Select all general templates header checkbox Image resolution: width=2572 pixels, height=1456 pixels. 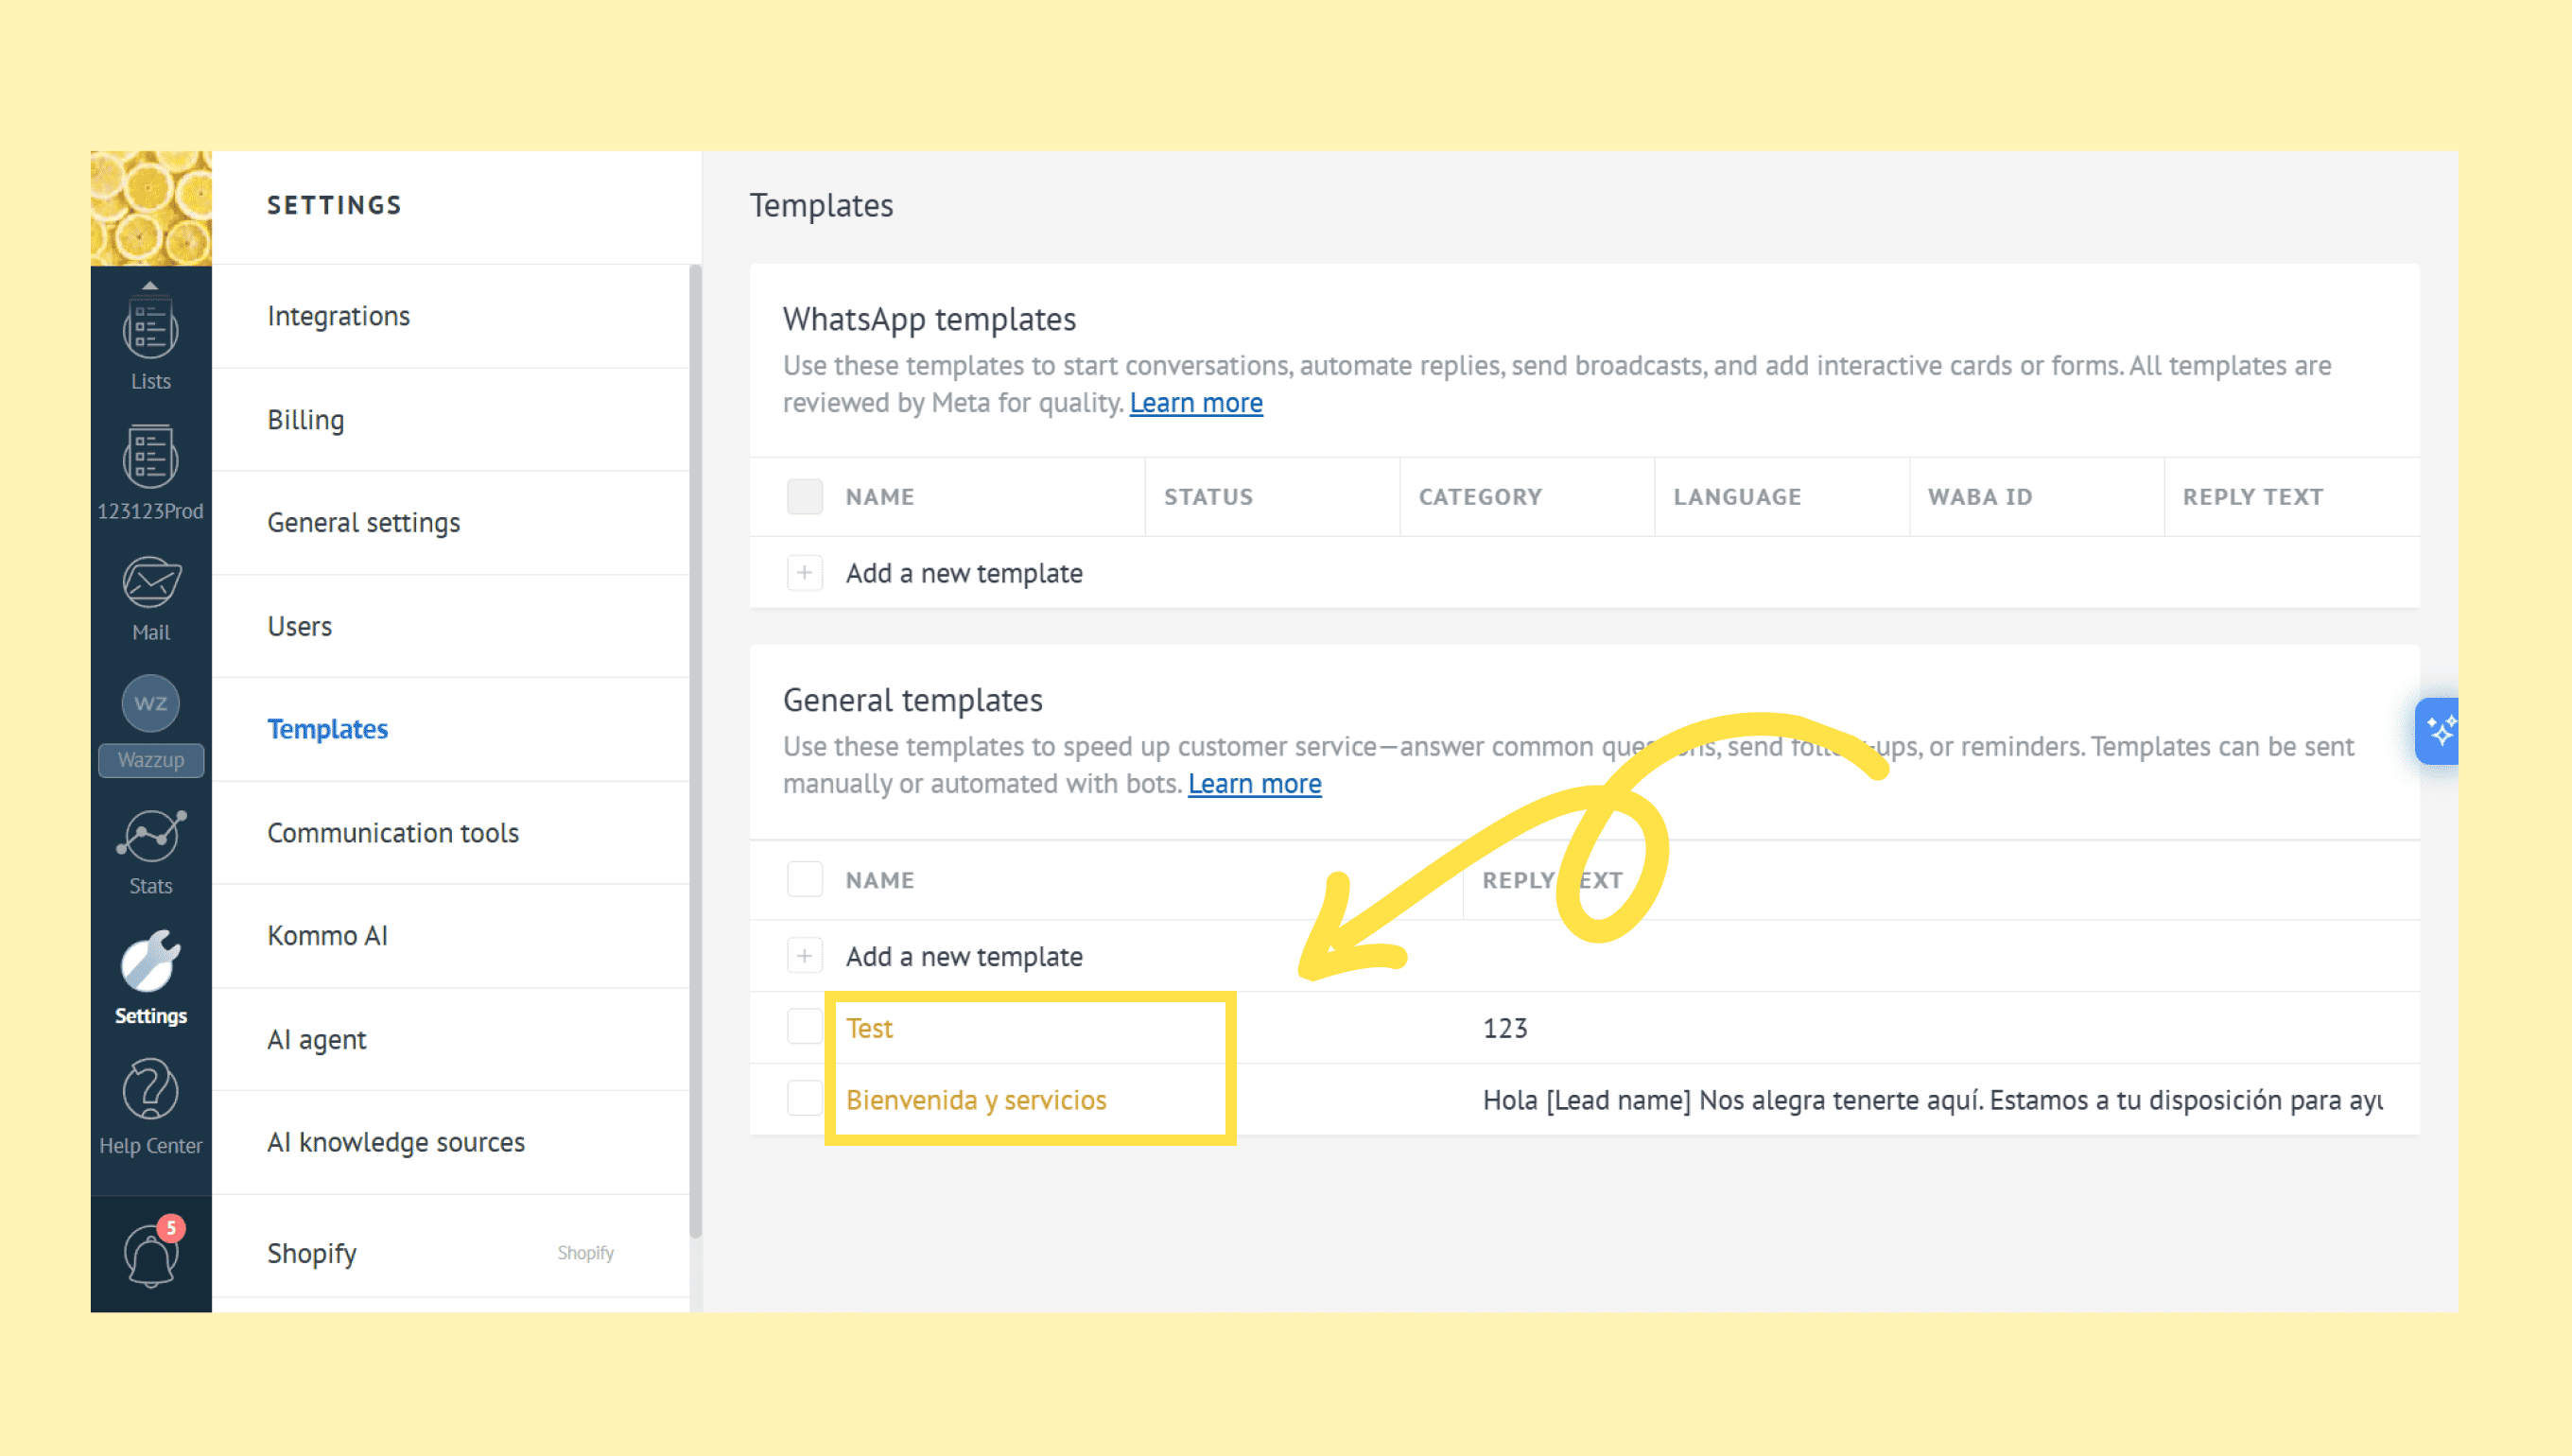[x=804, y=880]
